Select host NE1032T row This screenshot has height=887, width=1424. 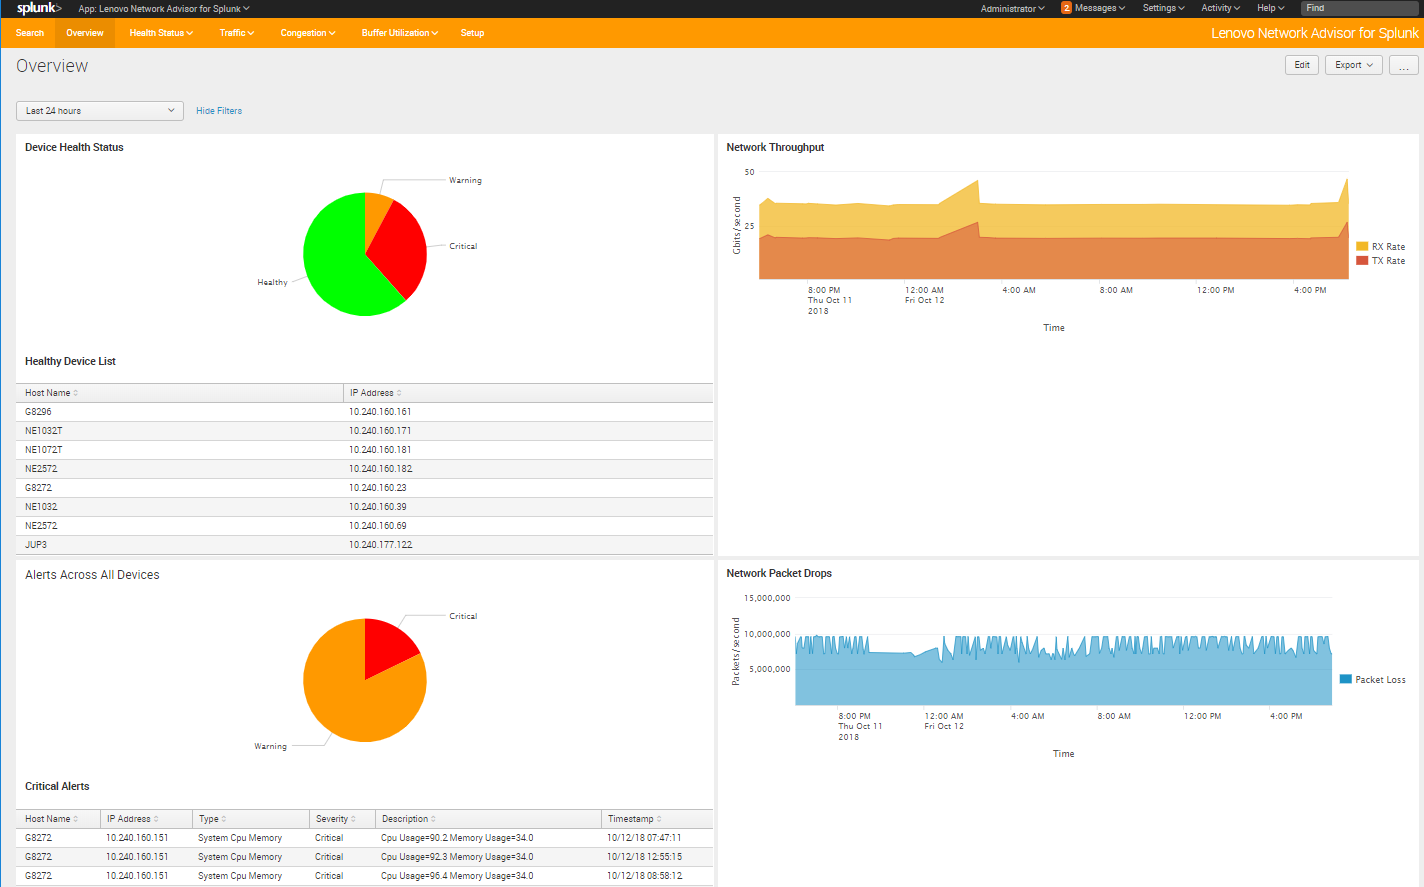click(364, 431)
